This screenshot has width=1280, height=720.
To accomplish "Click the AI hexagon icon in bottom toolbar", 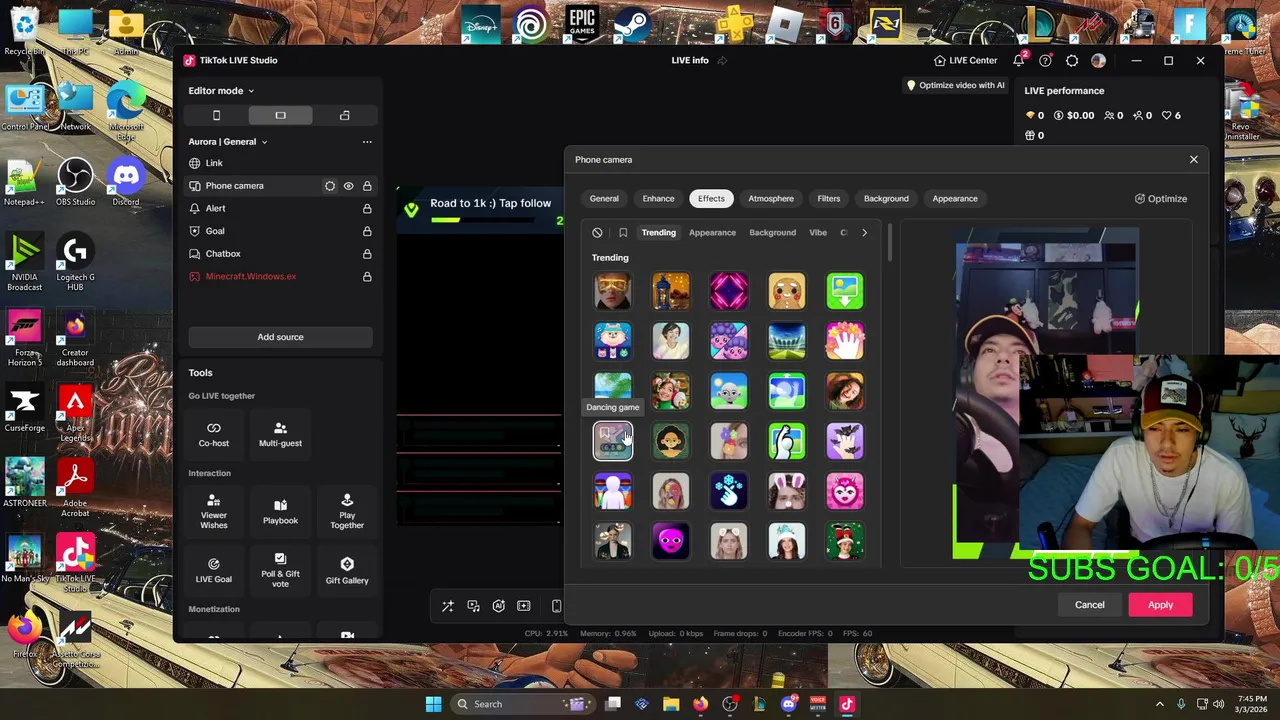I will (x=498, y=606).
